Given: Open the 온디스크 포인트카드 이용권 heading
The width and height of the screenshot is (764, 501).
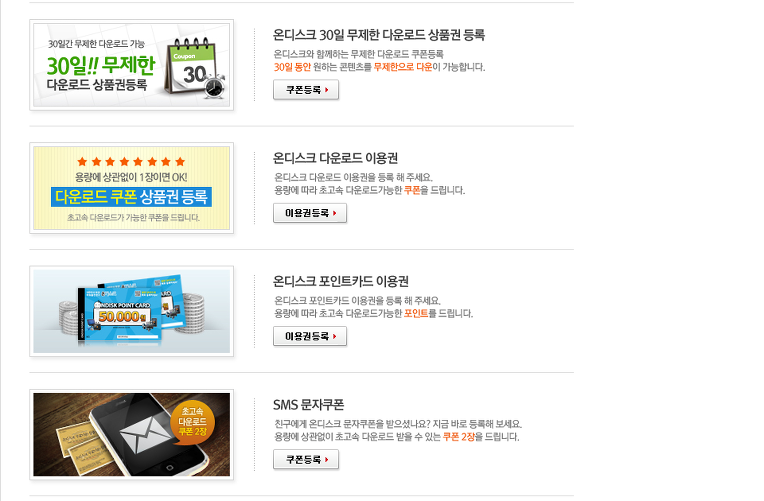Looking at the screenshot, I should [x=341, y=281].
